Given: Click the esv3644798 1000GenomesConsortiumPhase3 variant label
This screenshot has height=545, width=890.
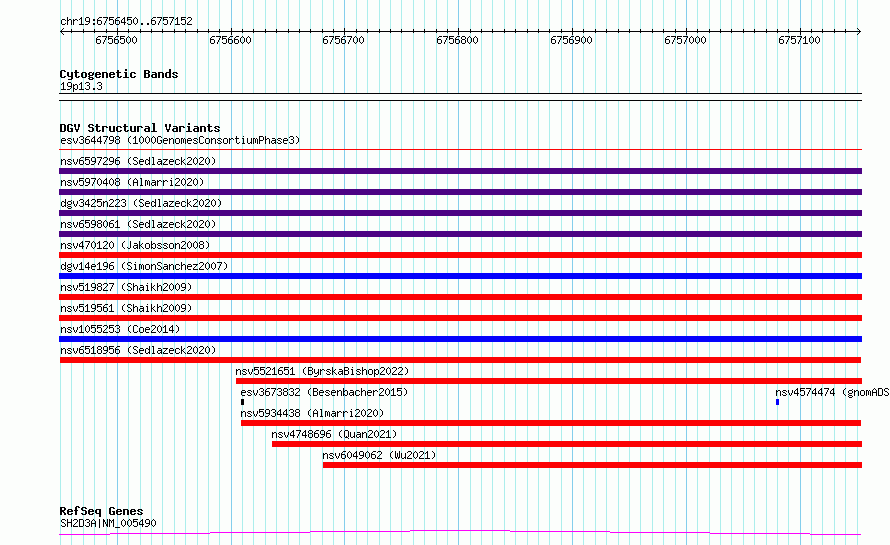Looking at the screenshot, I should 180,140.
